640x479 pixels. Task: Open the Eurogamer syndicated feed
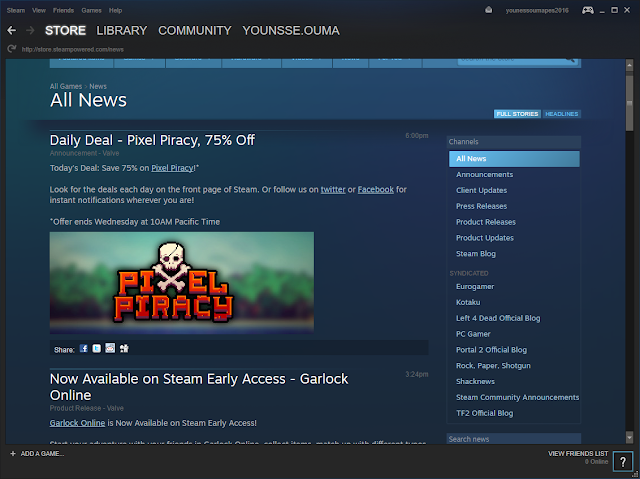coord(475,287)
